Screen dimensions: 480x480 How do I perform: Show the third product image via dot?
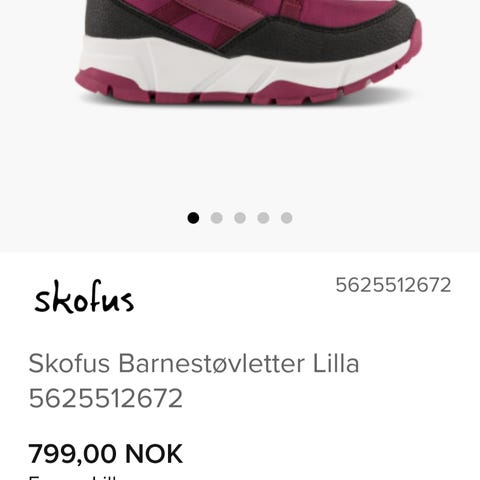(x=240, y=218)
